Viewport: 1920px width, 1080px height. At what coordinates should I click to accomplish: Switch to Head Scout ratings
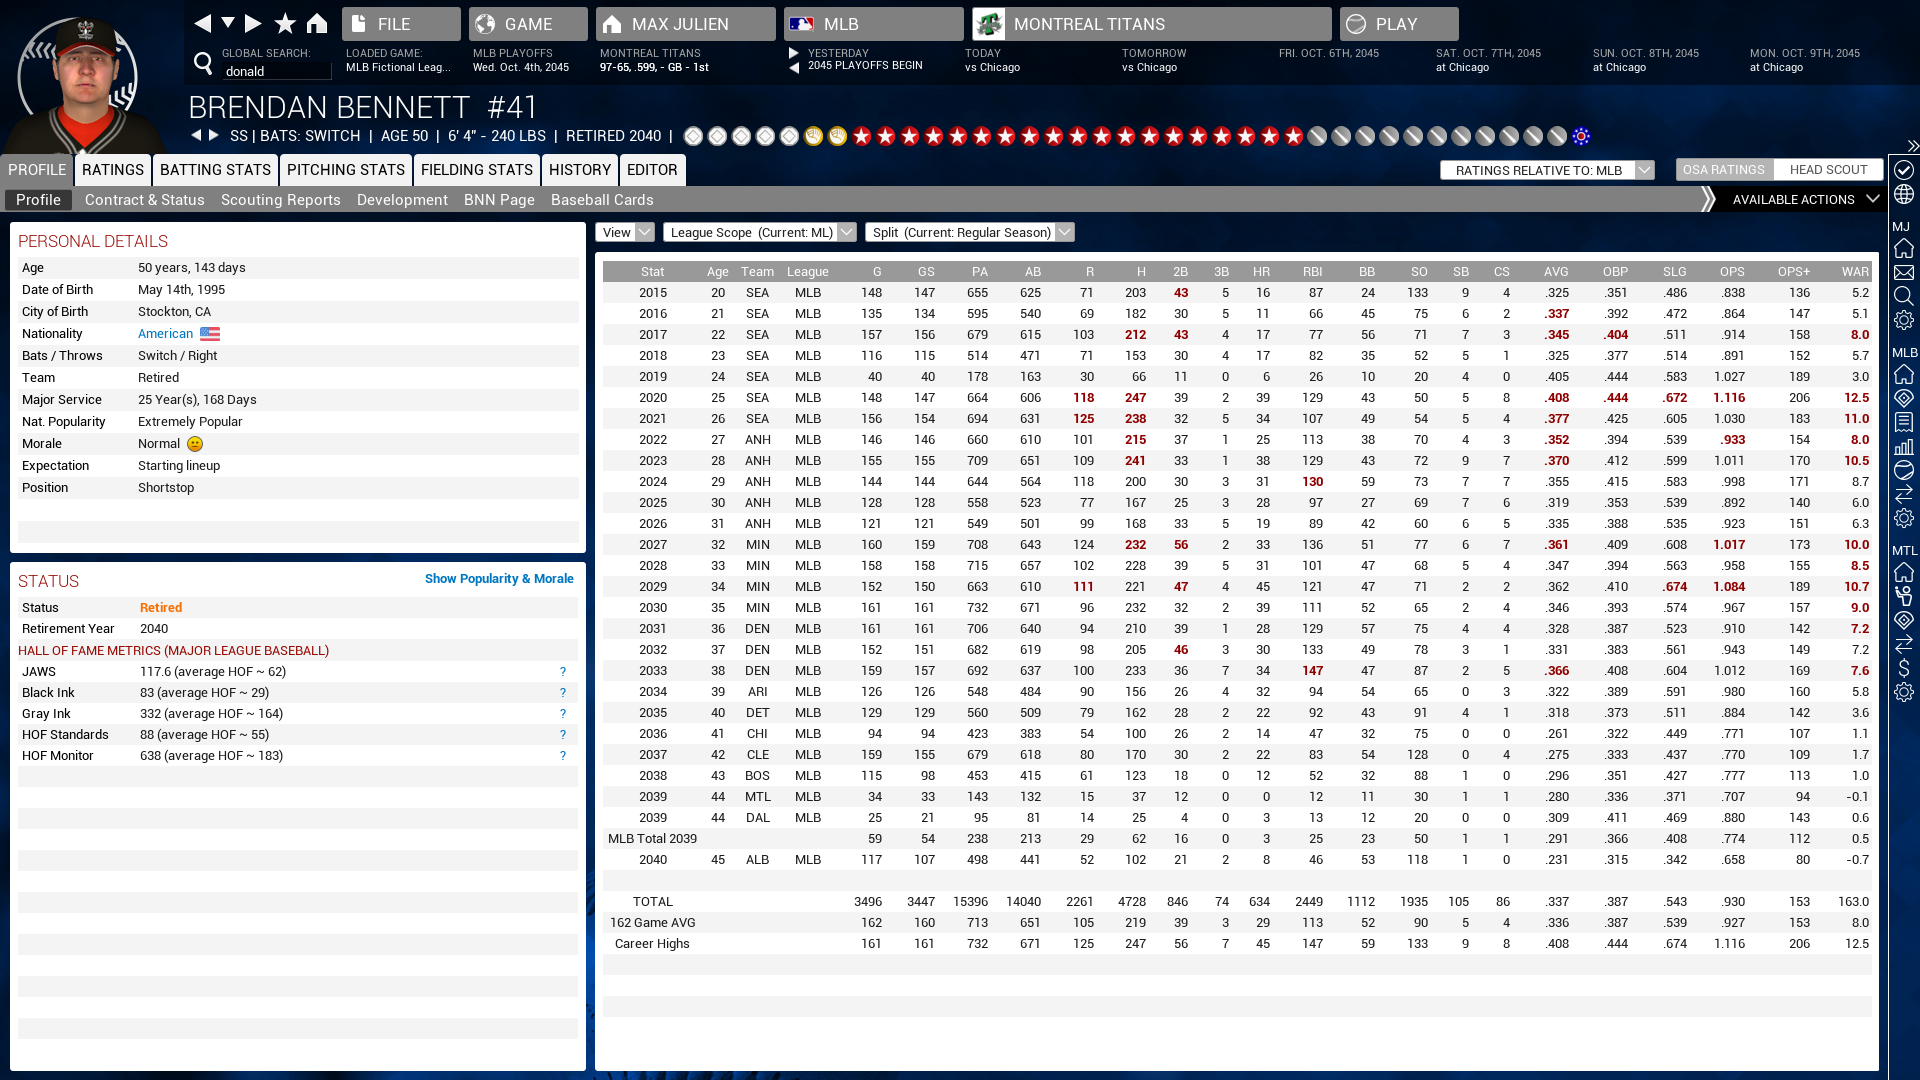(1828, 170)
